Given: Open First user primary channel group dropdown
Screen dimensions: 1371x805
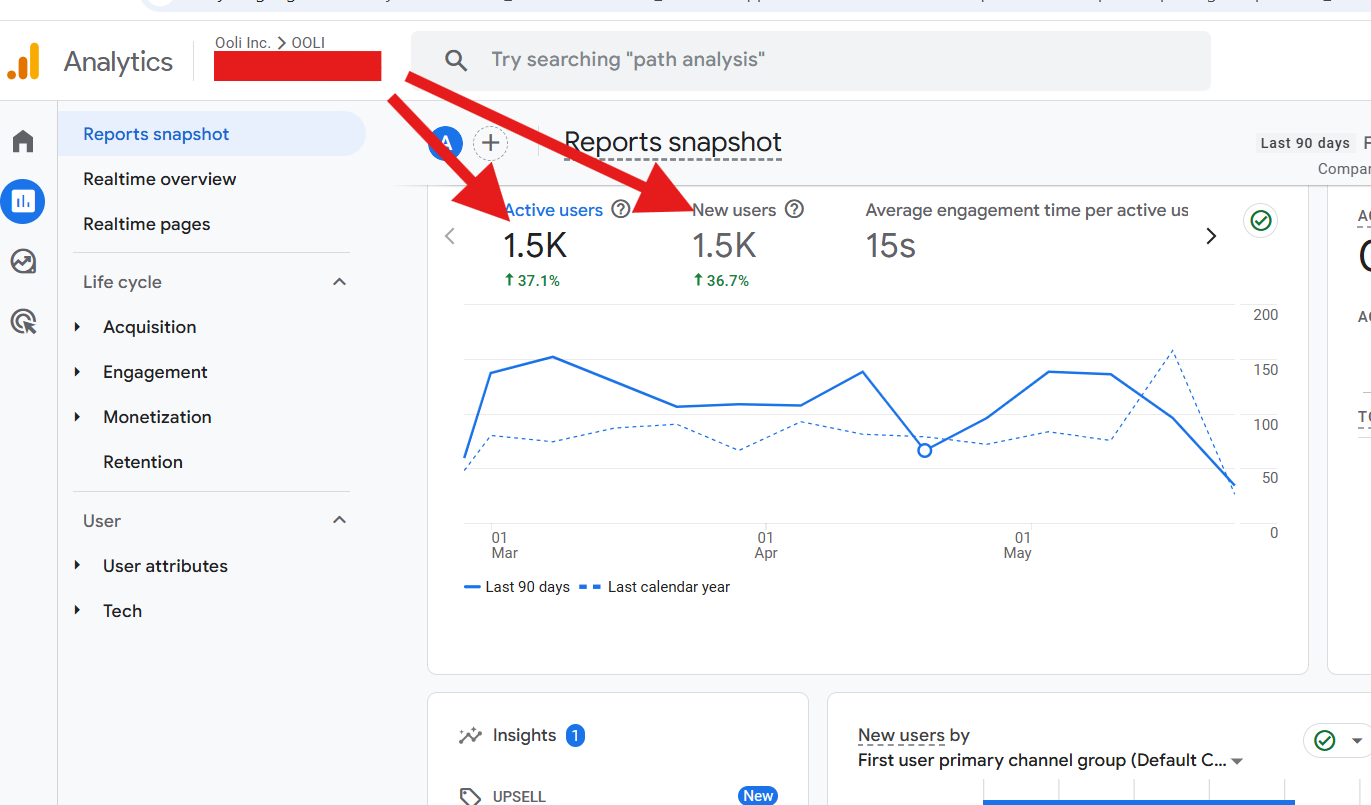Looking at the screenshot, I should (x=1050, y=760).
